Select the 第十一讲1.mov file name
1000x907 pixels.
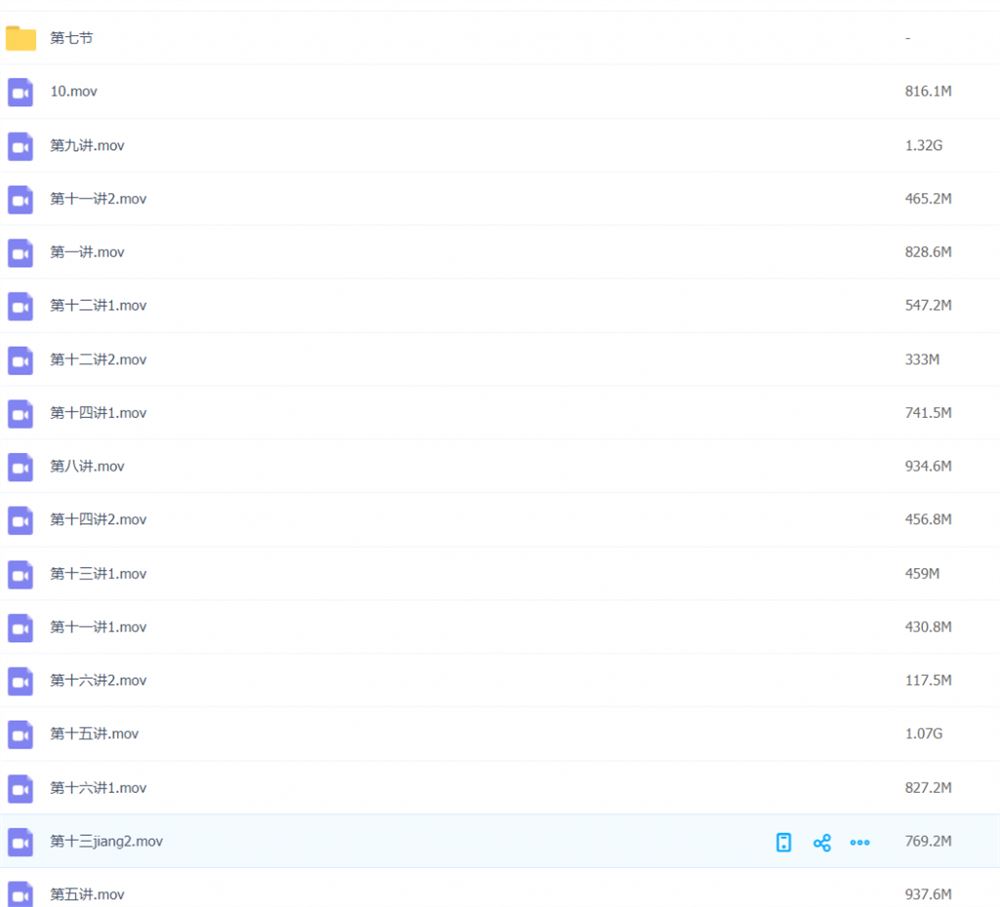(98, 627)
